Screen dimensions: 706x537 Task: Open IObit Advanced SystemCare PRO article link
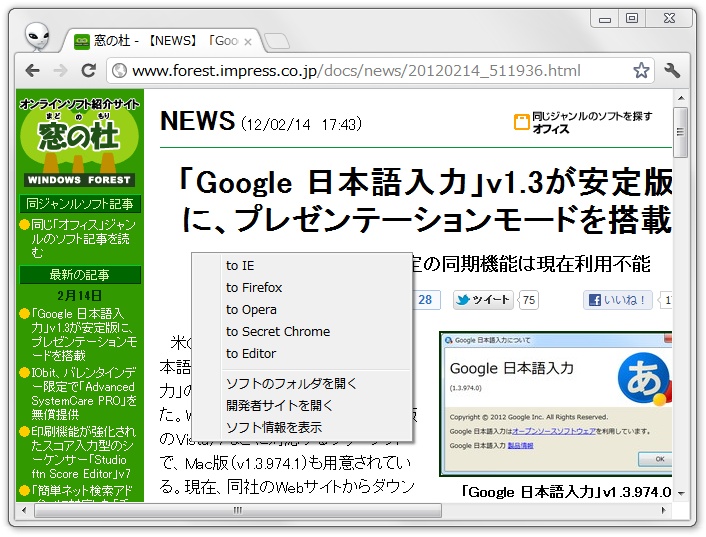83,393
